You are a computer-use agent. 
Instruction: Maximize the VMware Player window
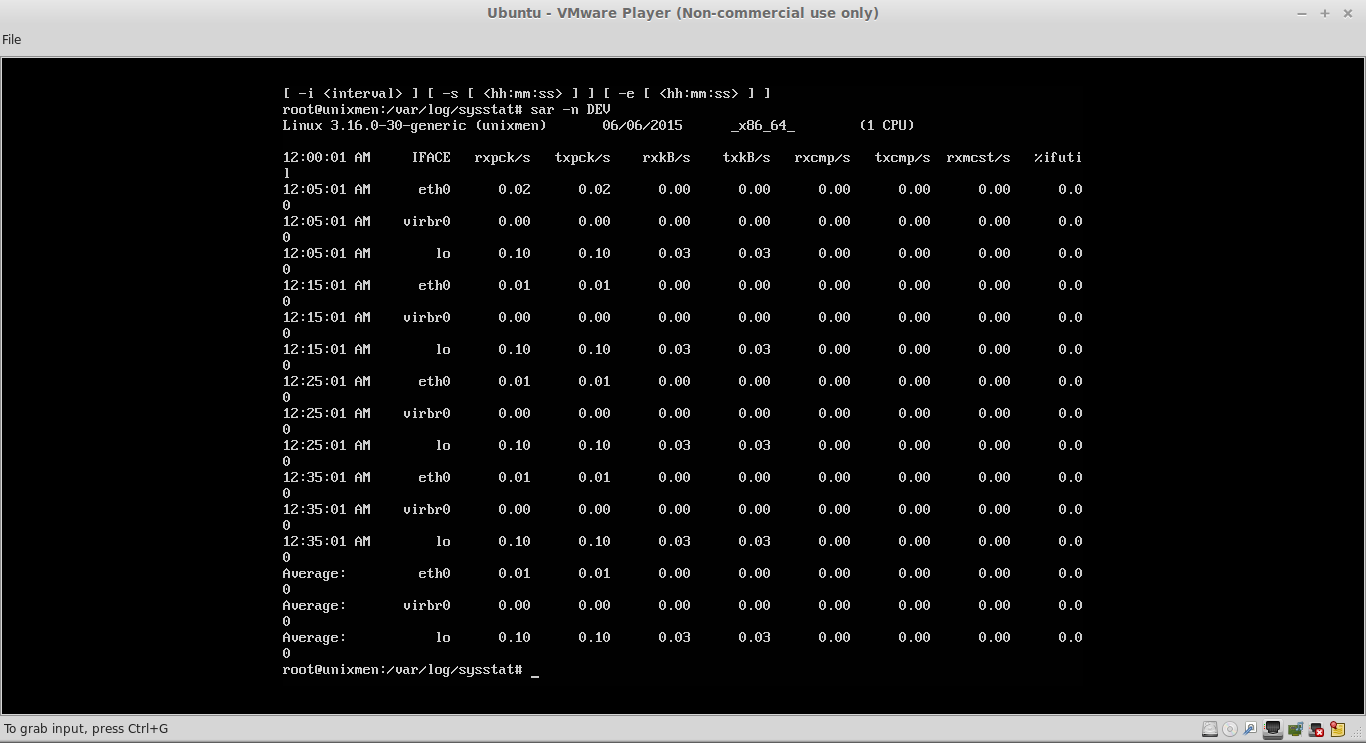click(x=1324, y=13)
